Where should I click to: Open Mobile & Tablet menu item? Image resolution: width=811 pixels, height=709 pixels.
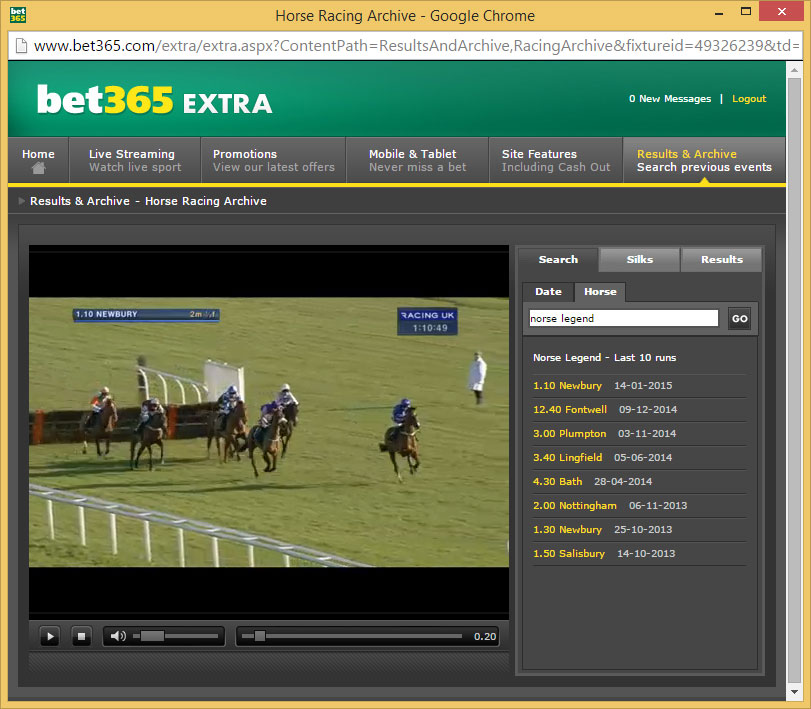pyautogui.click(x=417, y=160)
